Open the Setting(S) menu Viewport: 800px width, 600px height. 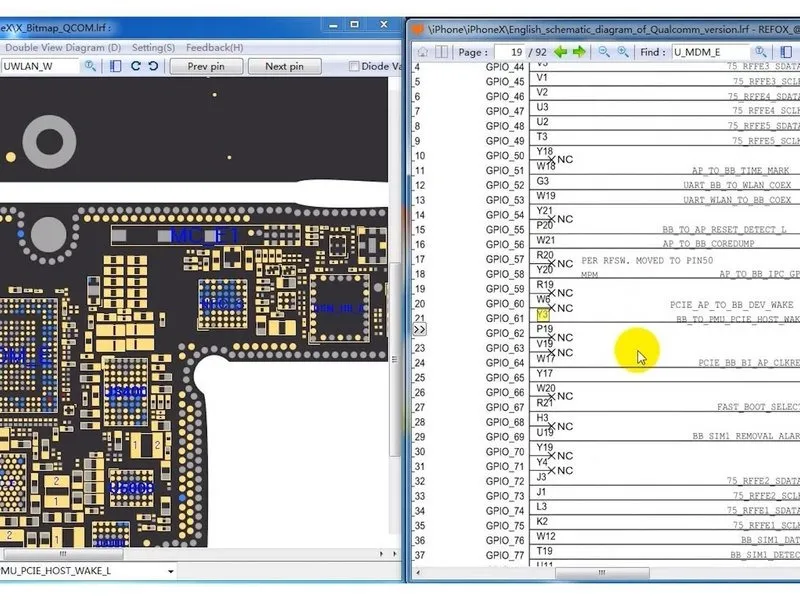pos(153,47)
